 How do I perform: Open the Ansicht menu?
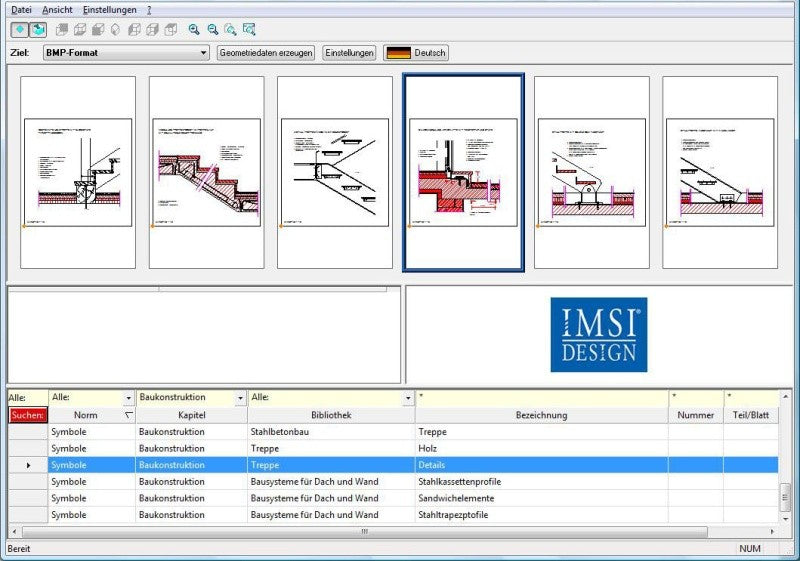[x=57, y=10]
